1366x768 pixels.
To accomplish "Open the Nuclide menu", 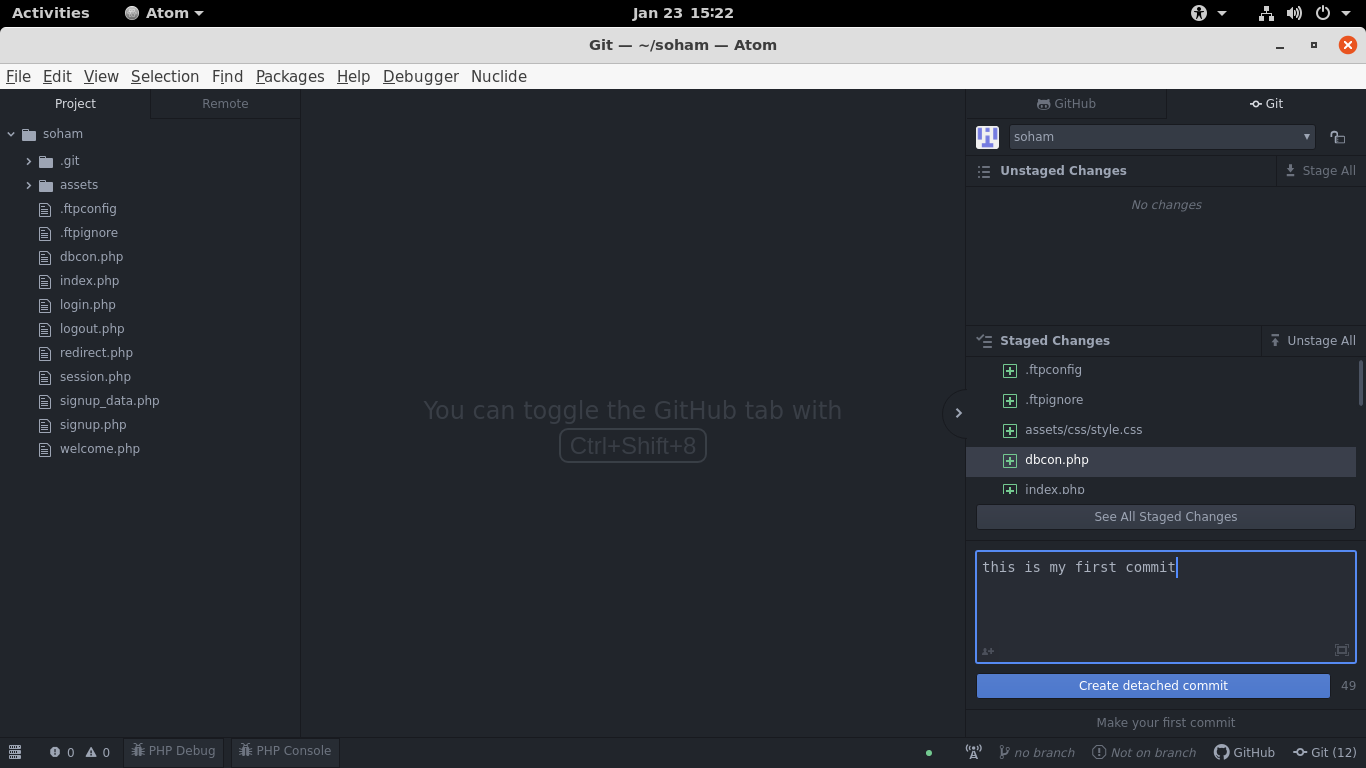I will coord(499,76).
